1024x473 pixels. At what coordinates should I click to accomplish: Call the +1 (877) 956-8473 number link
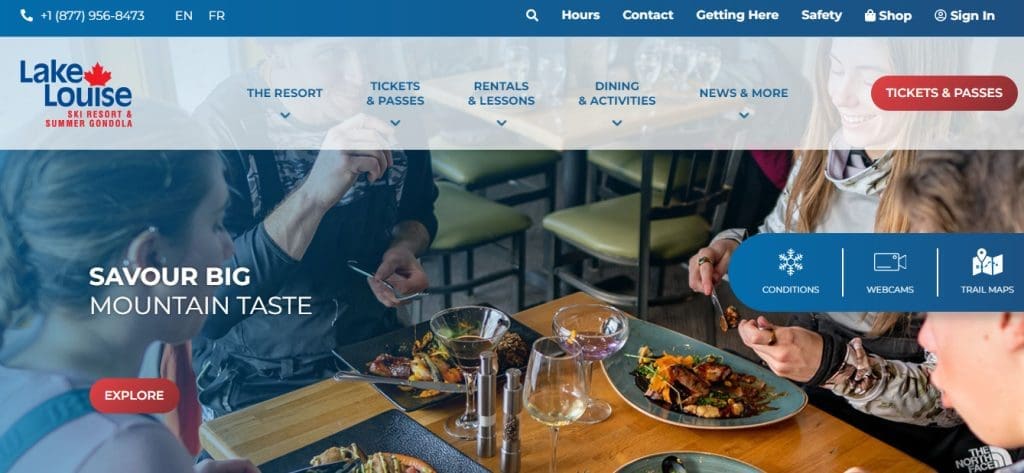coord(92,16)
